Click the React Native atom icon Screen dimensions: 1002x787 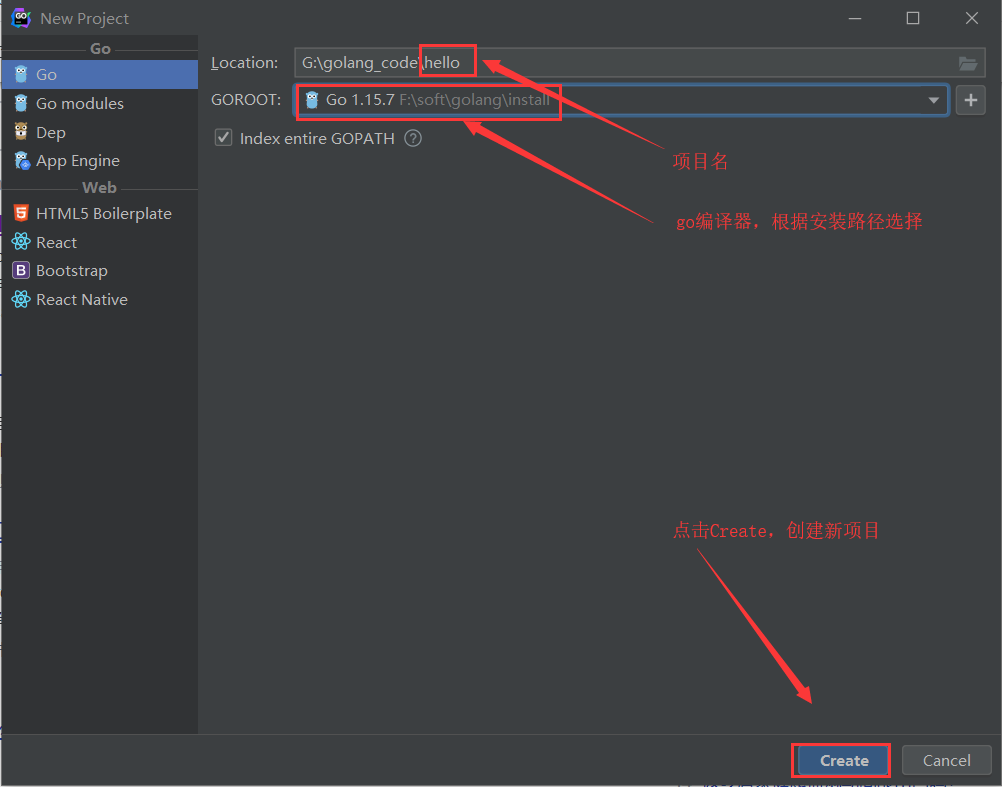21,299
